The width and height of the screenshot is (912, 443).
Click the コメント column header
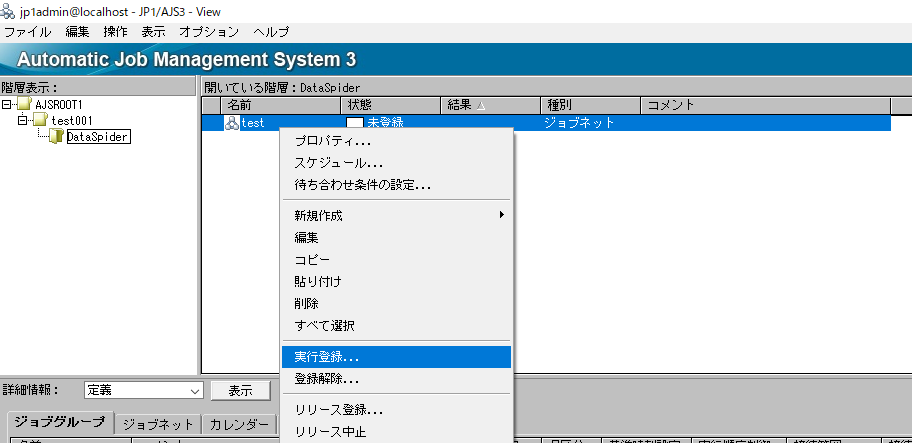coord(765,105)
